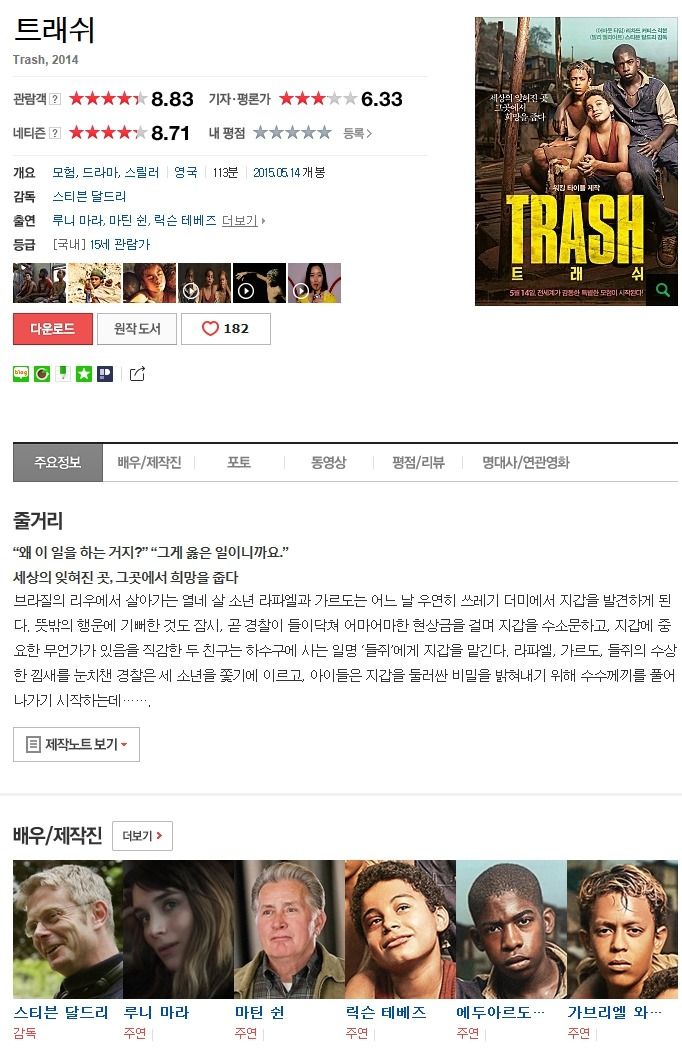
Task: Expand the 제작노트 보기 dropdown
Action: click(76, 744)
